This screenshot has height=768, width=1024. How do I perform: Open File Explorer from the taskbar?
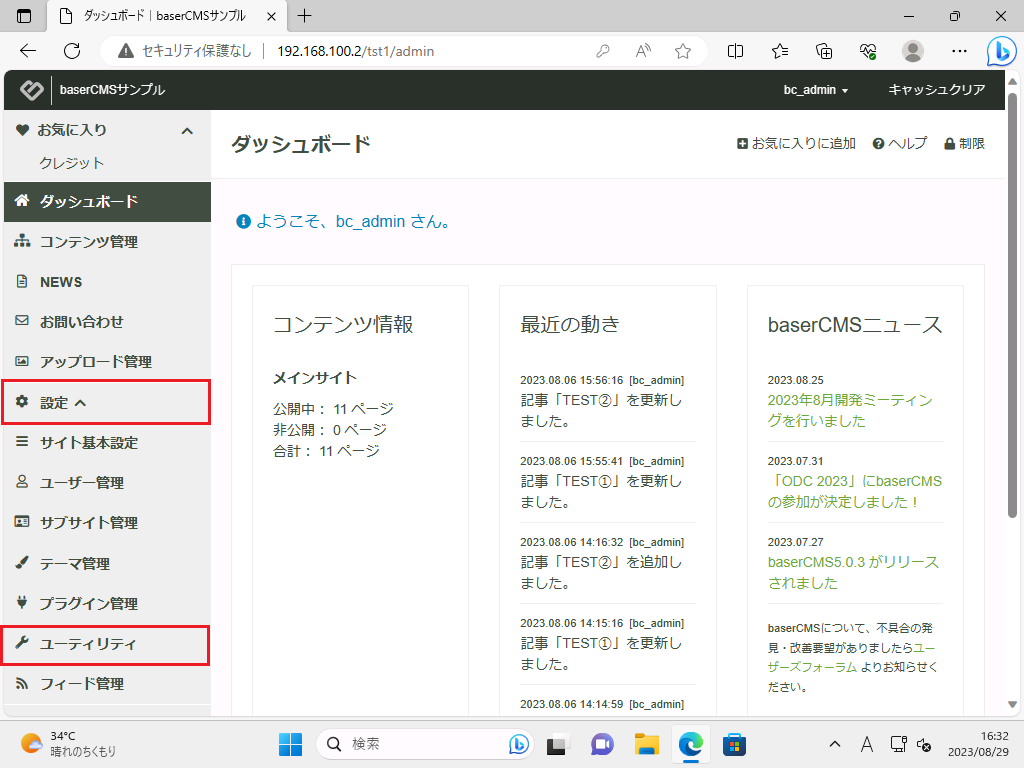647,744
